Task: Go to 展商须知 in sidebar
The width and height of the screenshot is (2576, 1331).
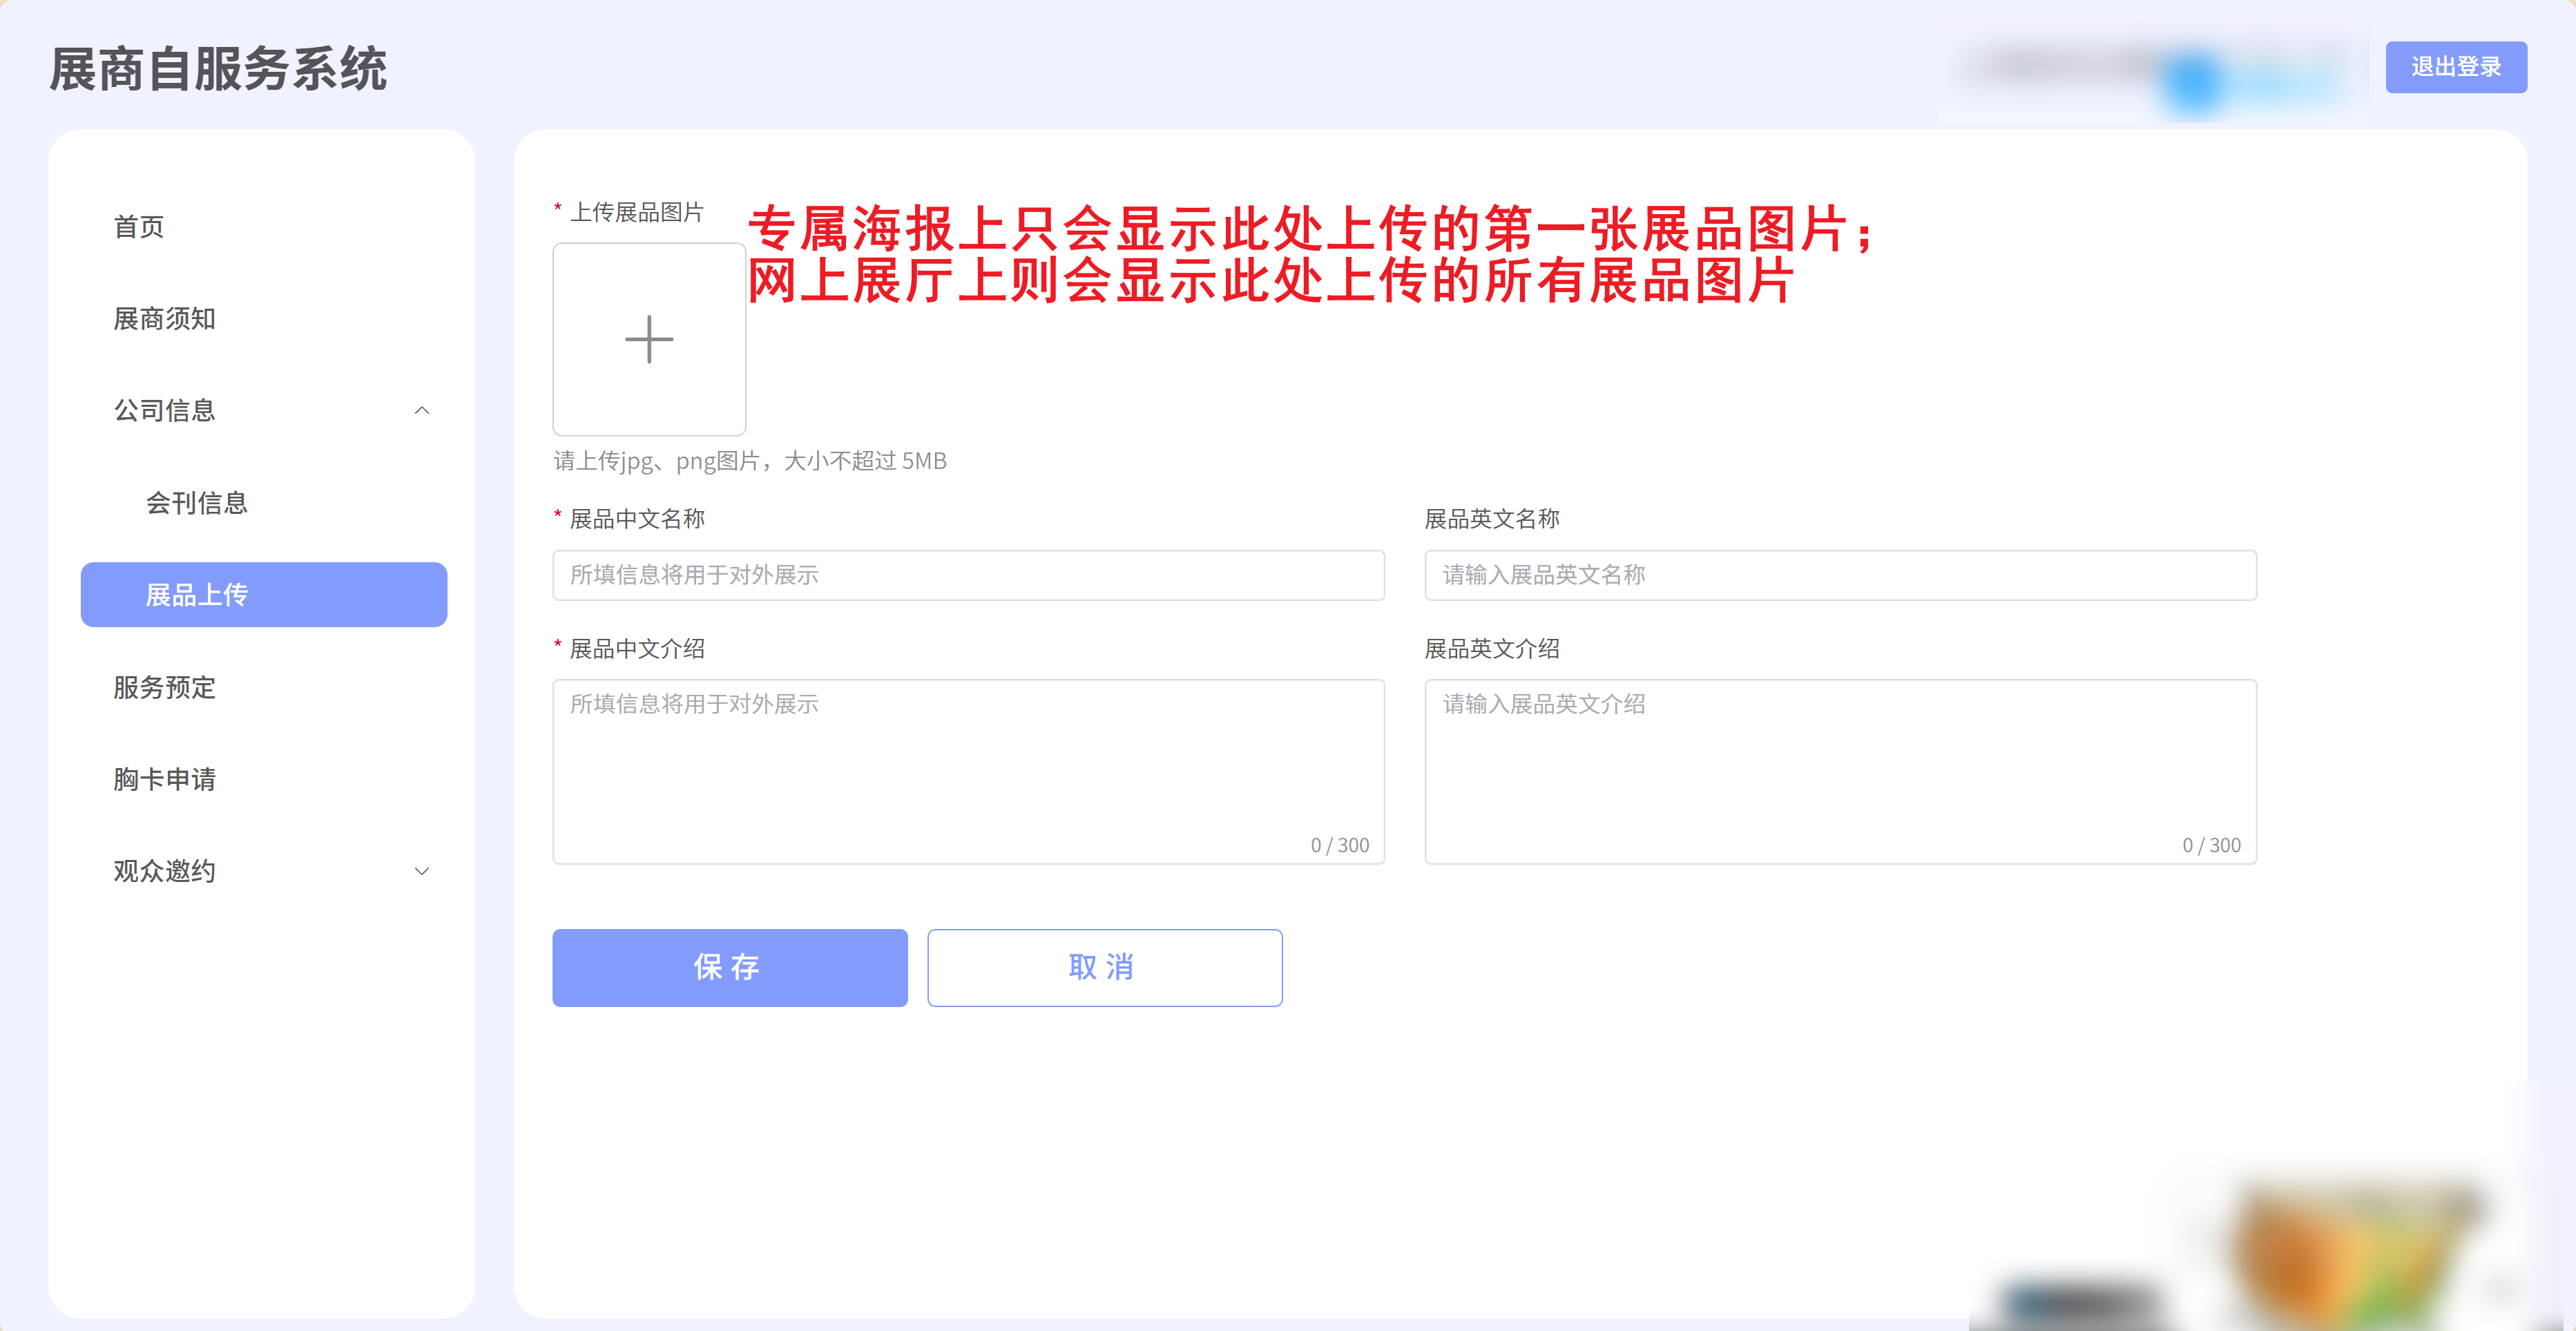Action: click(x=165, y=319)
